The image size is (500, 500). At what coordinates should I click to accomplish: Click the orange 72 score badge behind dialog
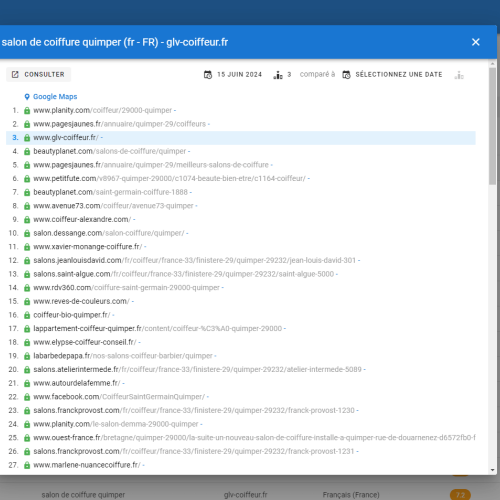pyautogui.click(x=460, y=495)
